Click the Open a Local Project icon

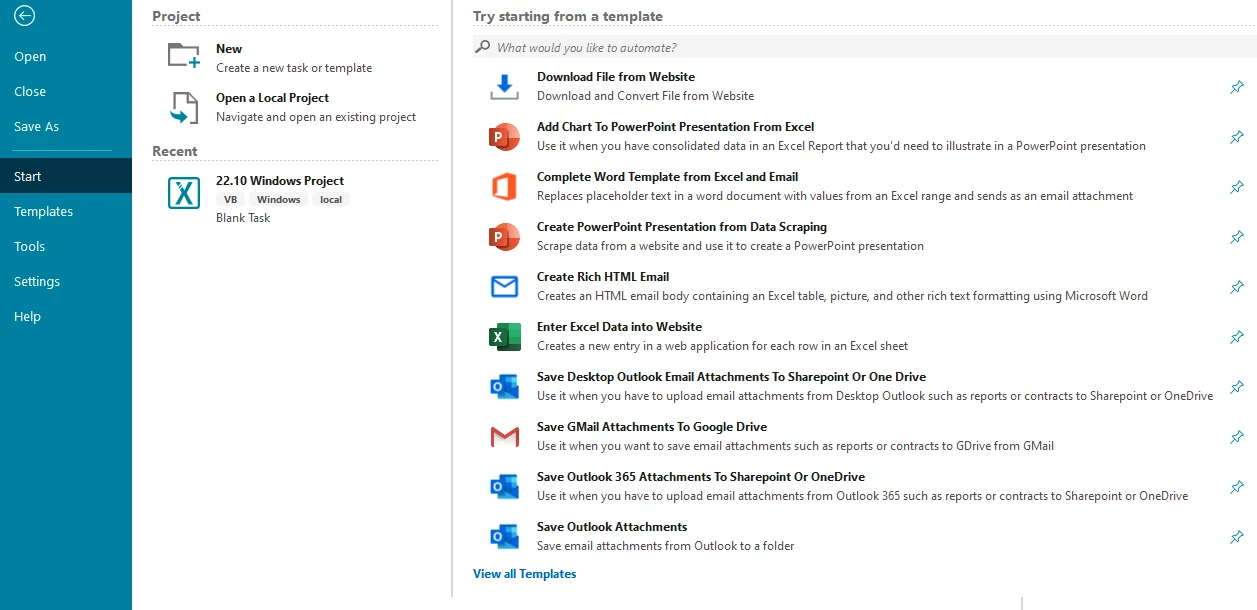tap(184, 108)
